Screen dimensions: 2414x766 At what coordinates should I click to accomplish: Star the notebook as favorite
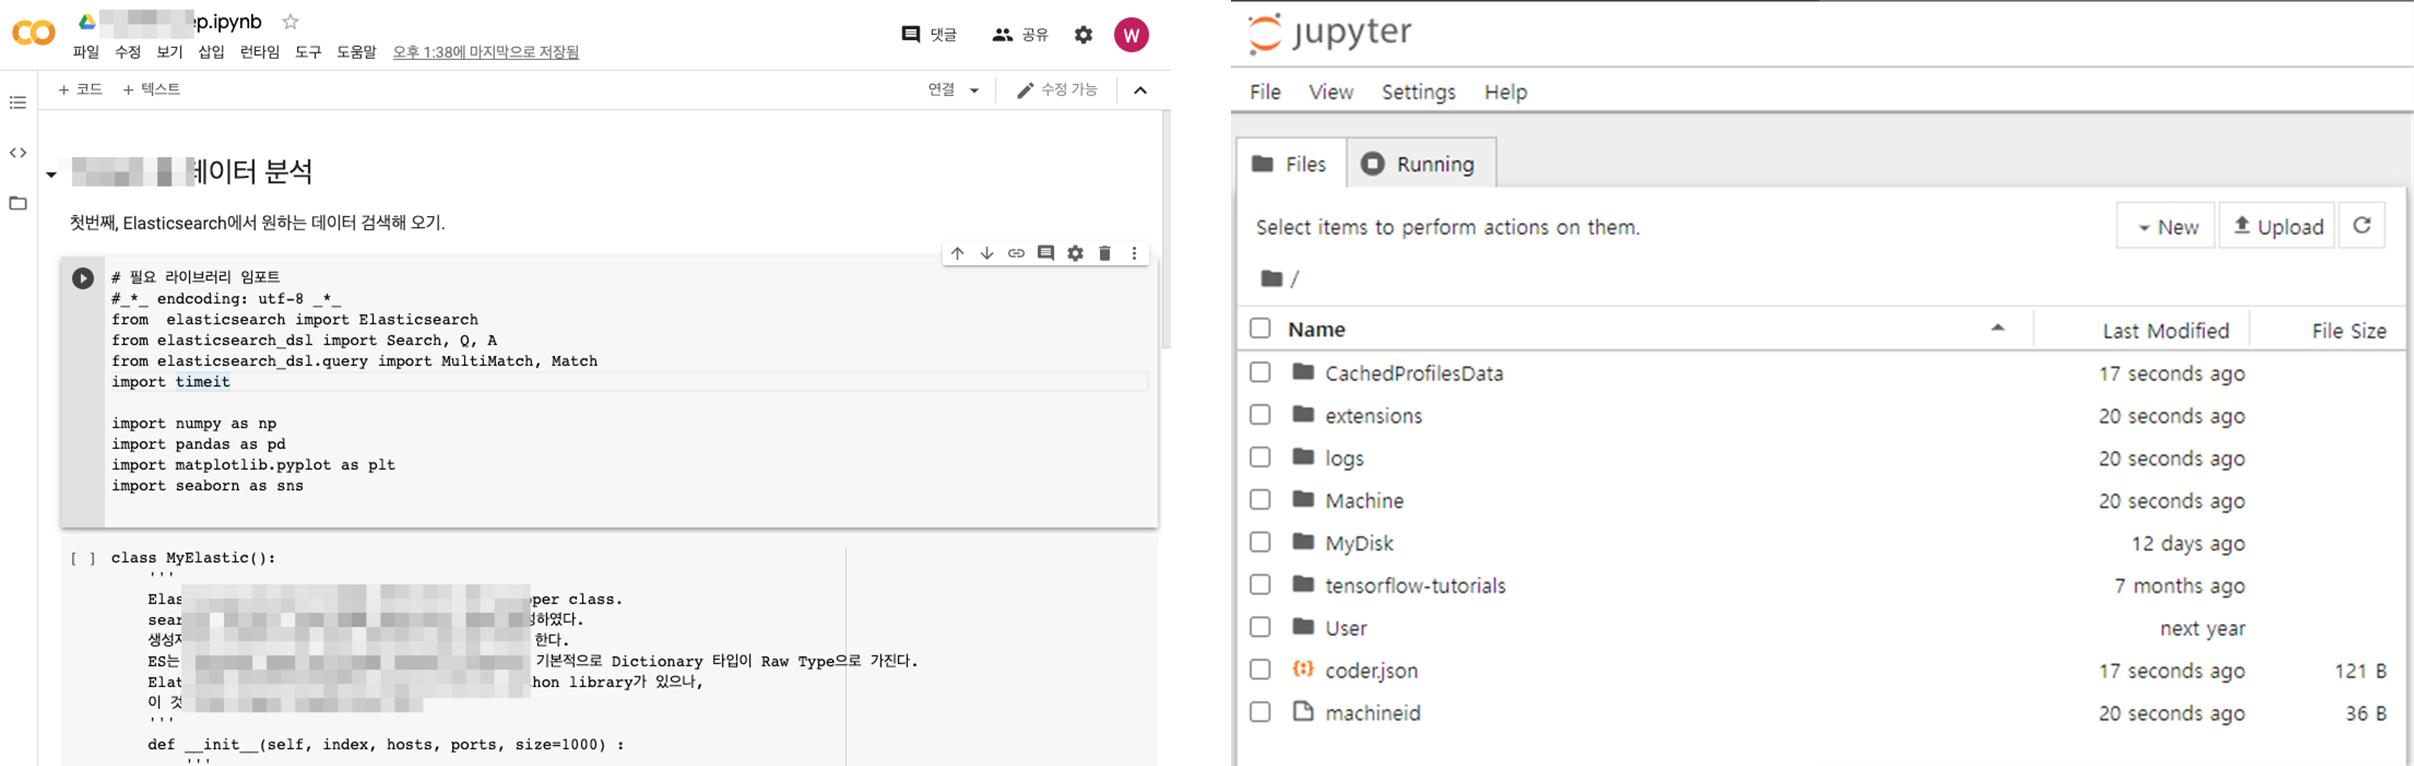tap(290, 22)
